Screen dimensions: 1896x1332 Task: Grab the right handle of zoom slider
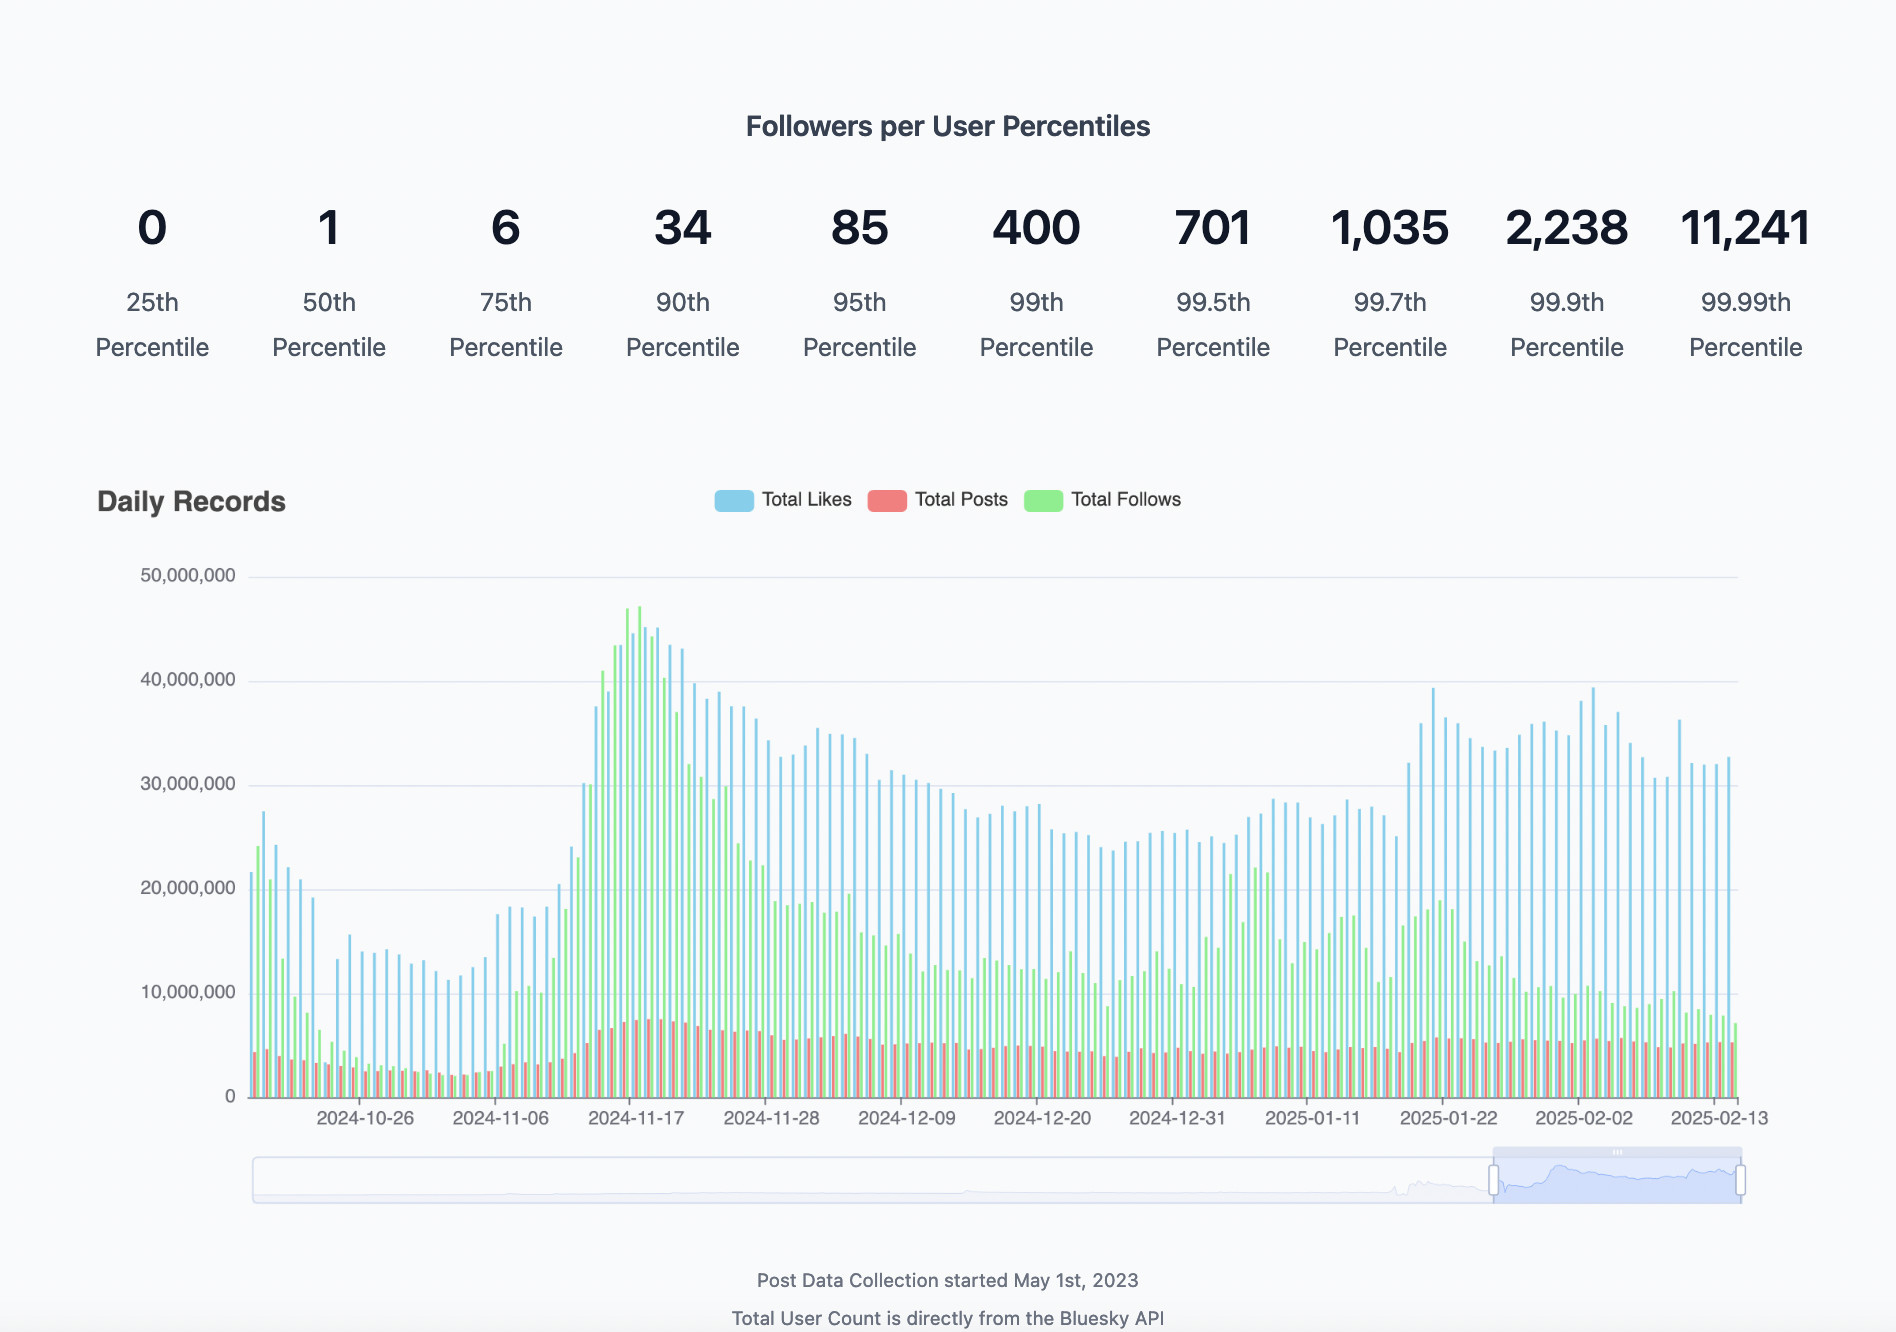[1741, 1180]
